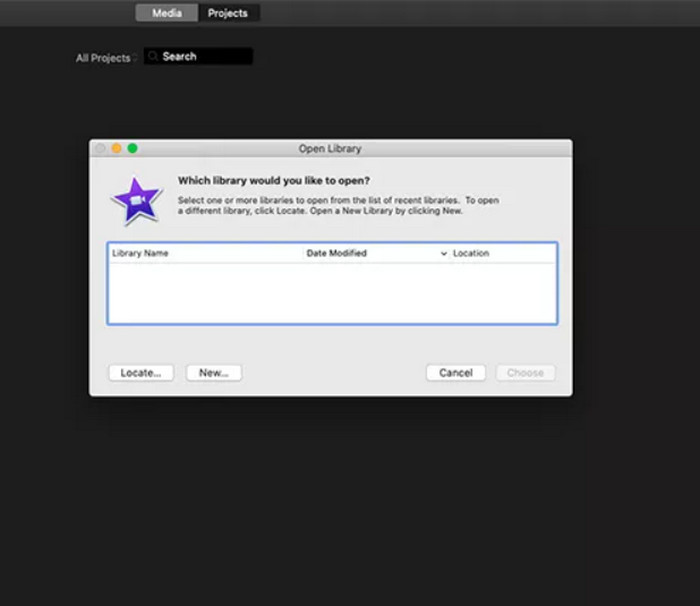Click "Which library would you like to open?"
The height and width of the screenshot is (606, 700).
click(x=274, y=181)
